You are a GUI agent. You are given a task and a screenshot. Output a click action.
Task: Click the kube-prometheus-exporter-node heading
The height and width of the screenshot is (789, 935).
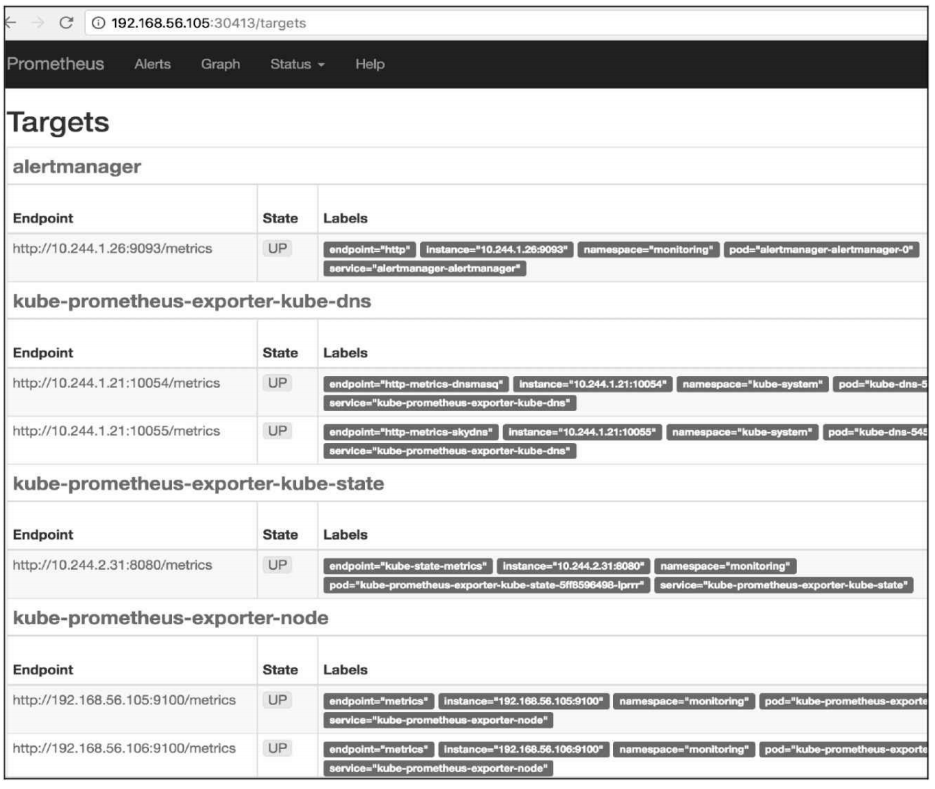click(x=171, y=618)
